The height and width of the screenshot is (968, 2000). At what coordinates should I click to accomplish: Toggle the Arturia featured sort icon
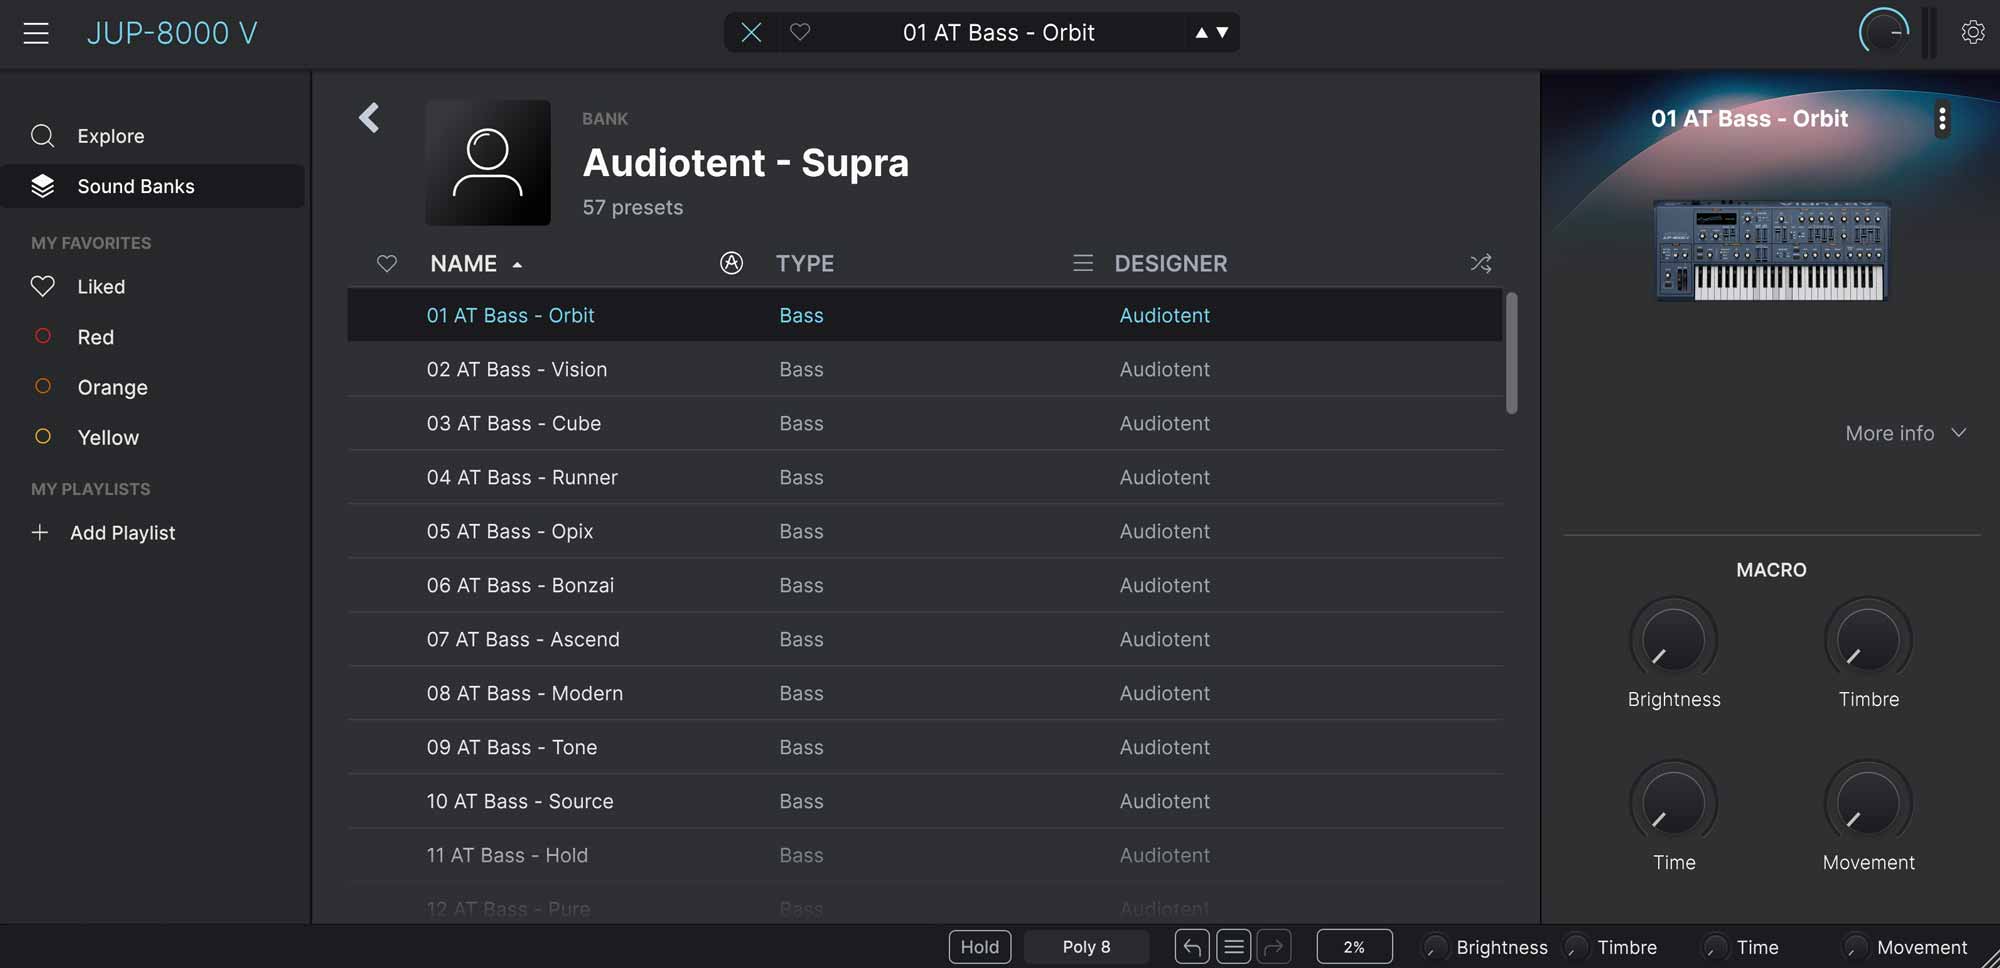point(731,263)
